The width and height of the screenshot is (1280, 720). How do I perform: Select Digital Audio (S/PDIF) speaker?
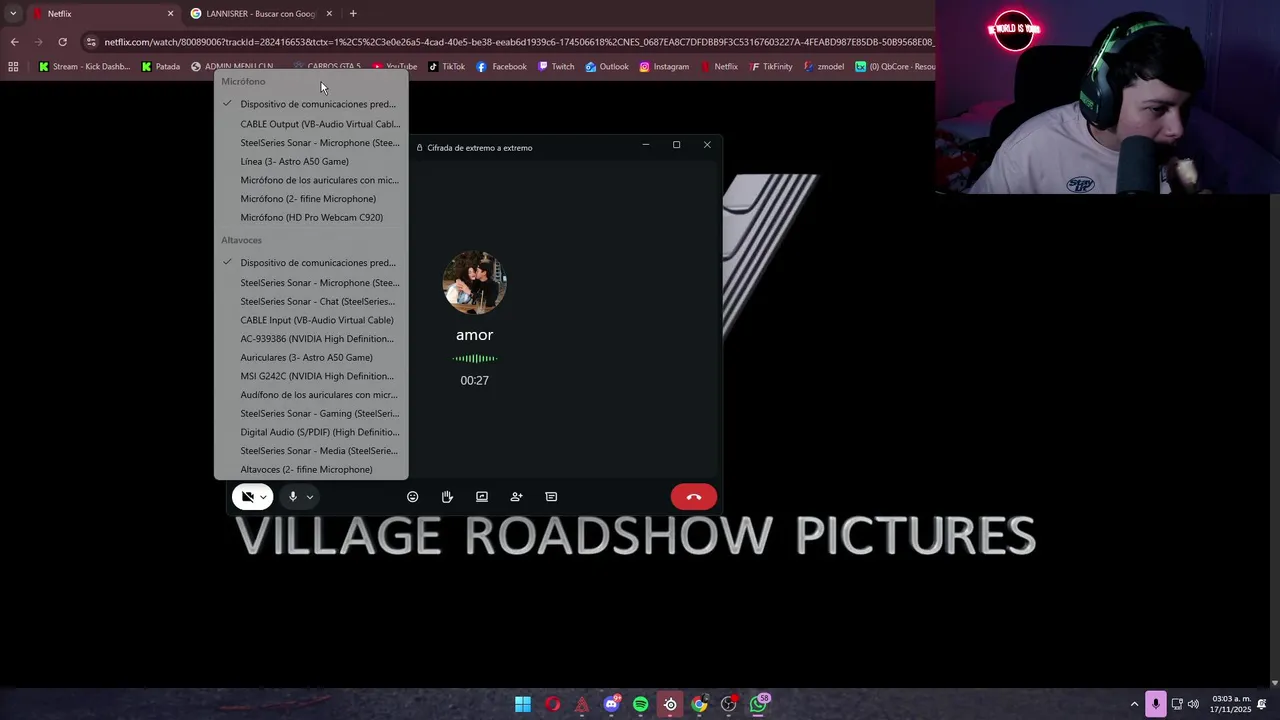[x=311, y=432]
